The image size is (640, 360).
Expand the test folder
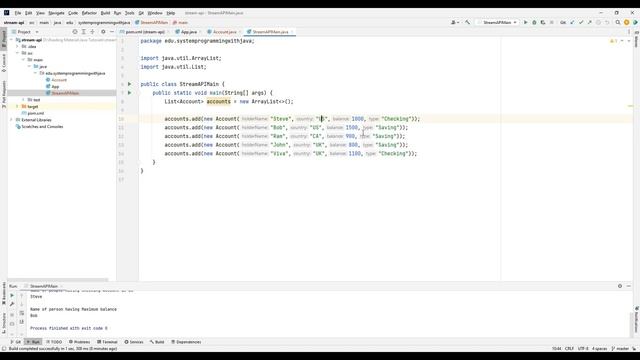click(x=23, y=100)
